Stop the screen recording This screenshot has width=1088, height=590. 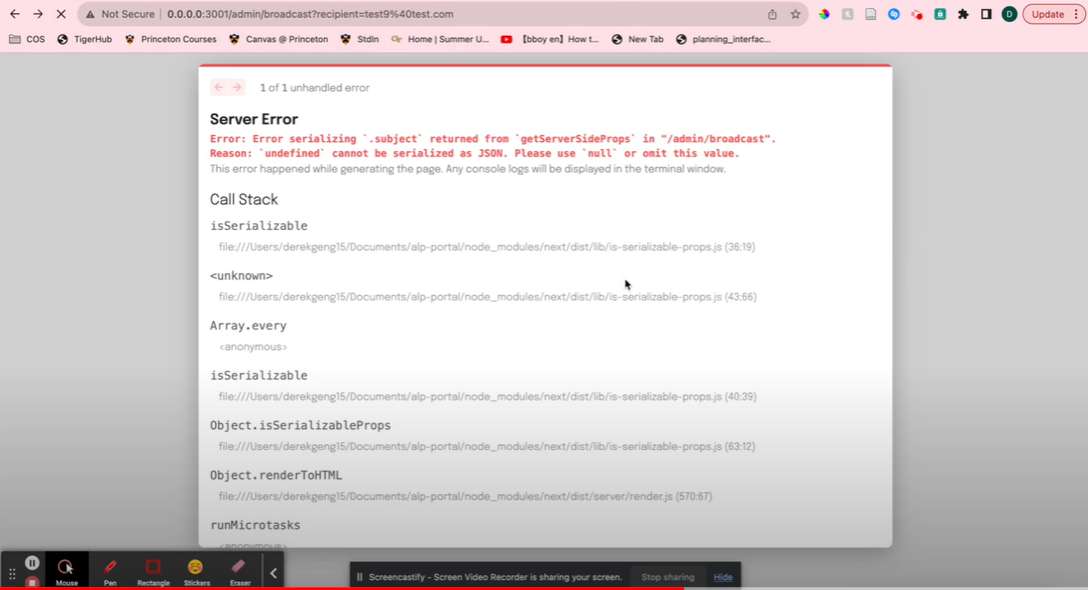(30, 581)
